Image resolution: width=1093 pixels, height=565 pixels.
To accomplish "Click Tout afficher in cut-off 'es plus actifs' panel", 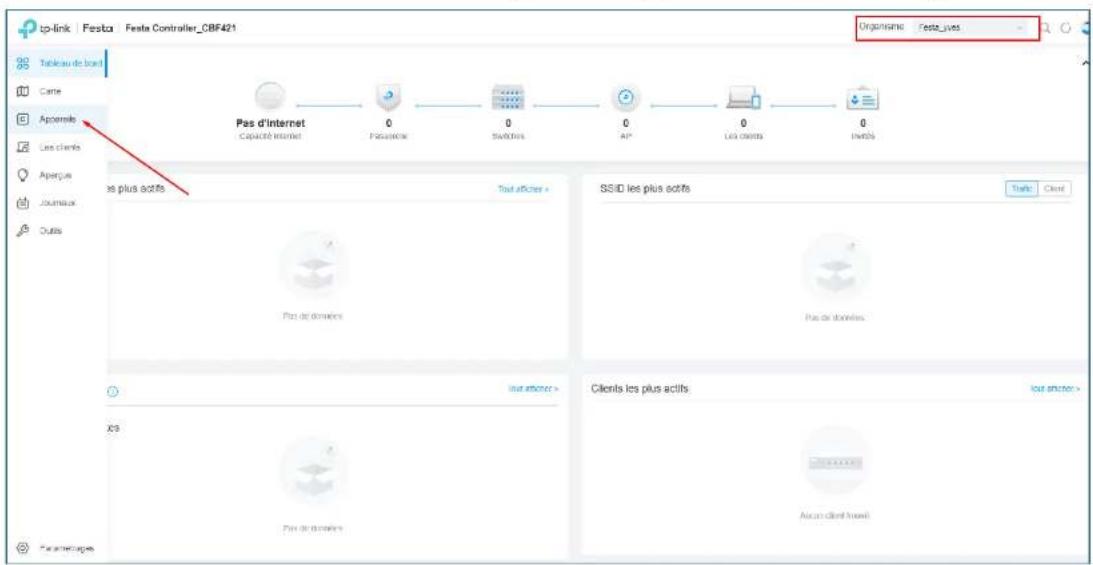I will click(524, 189).
